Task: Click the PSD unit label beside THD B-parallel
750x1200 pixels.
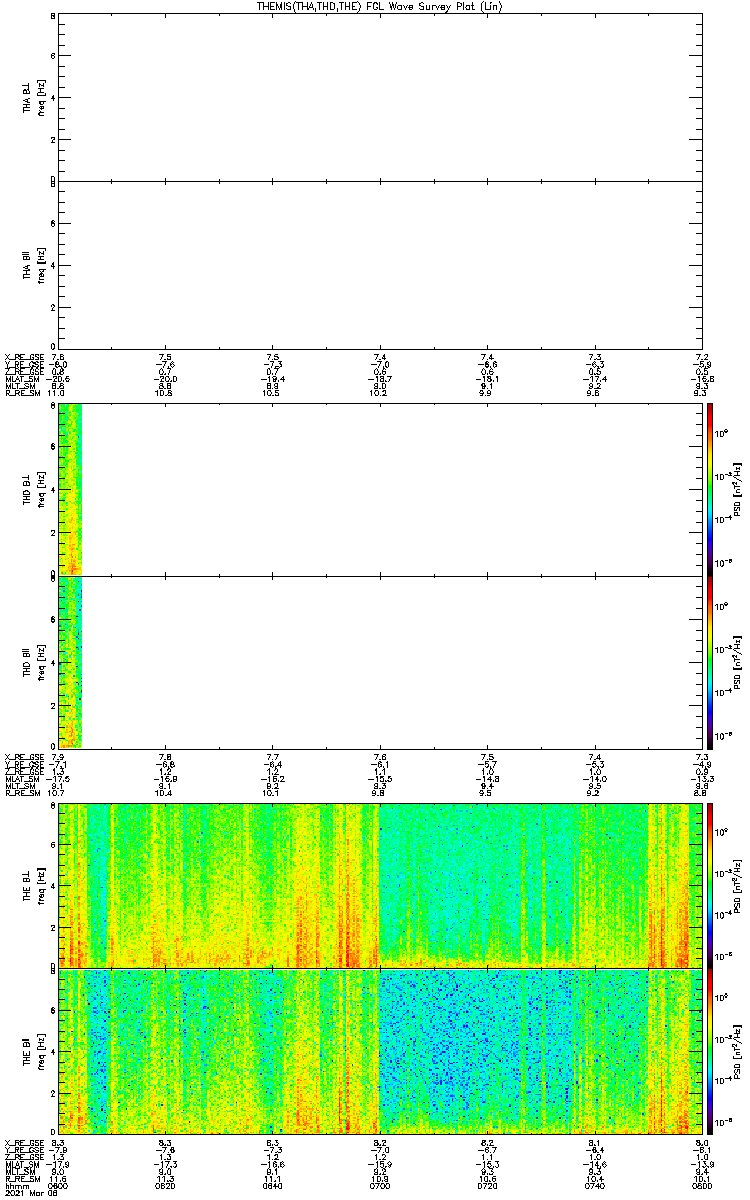Action: [737, 661]
